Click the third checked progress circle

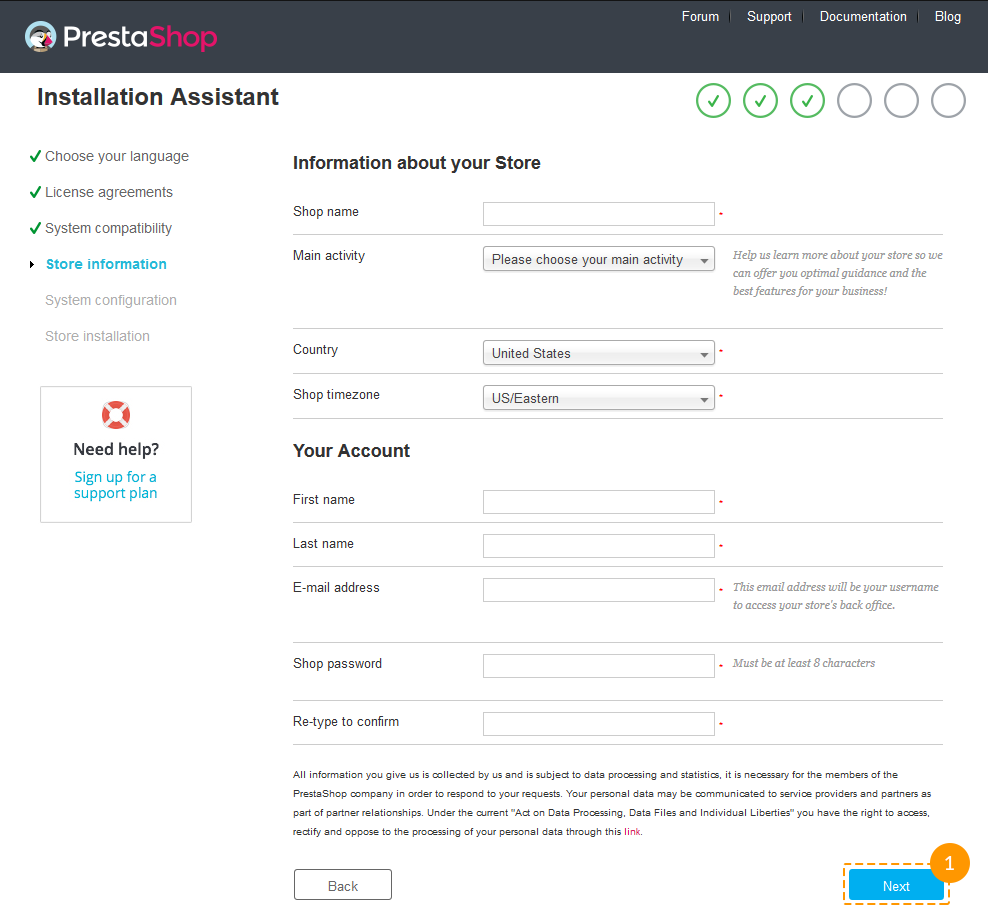click(807, 100)
